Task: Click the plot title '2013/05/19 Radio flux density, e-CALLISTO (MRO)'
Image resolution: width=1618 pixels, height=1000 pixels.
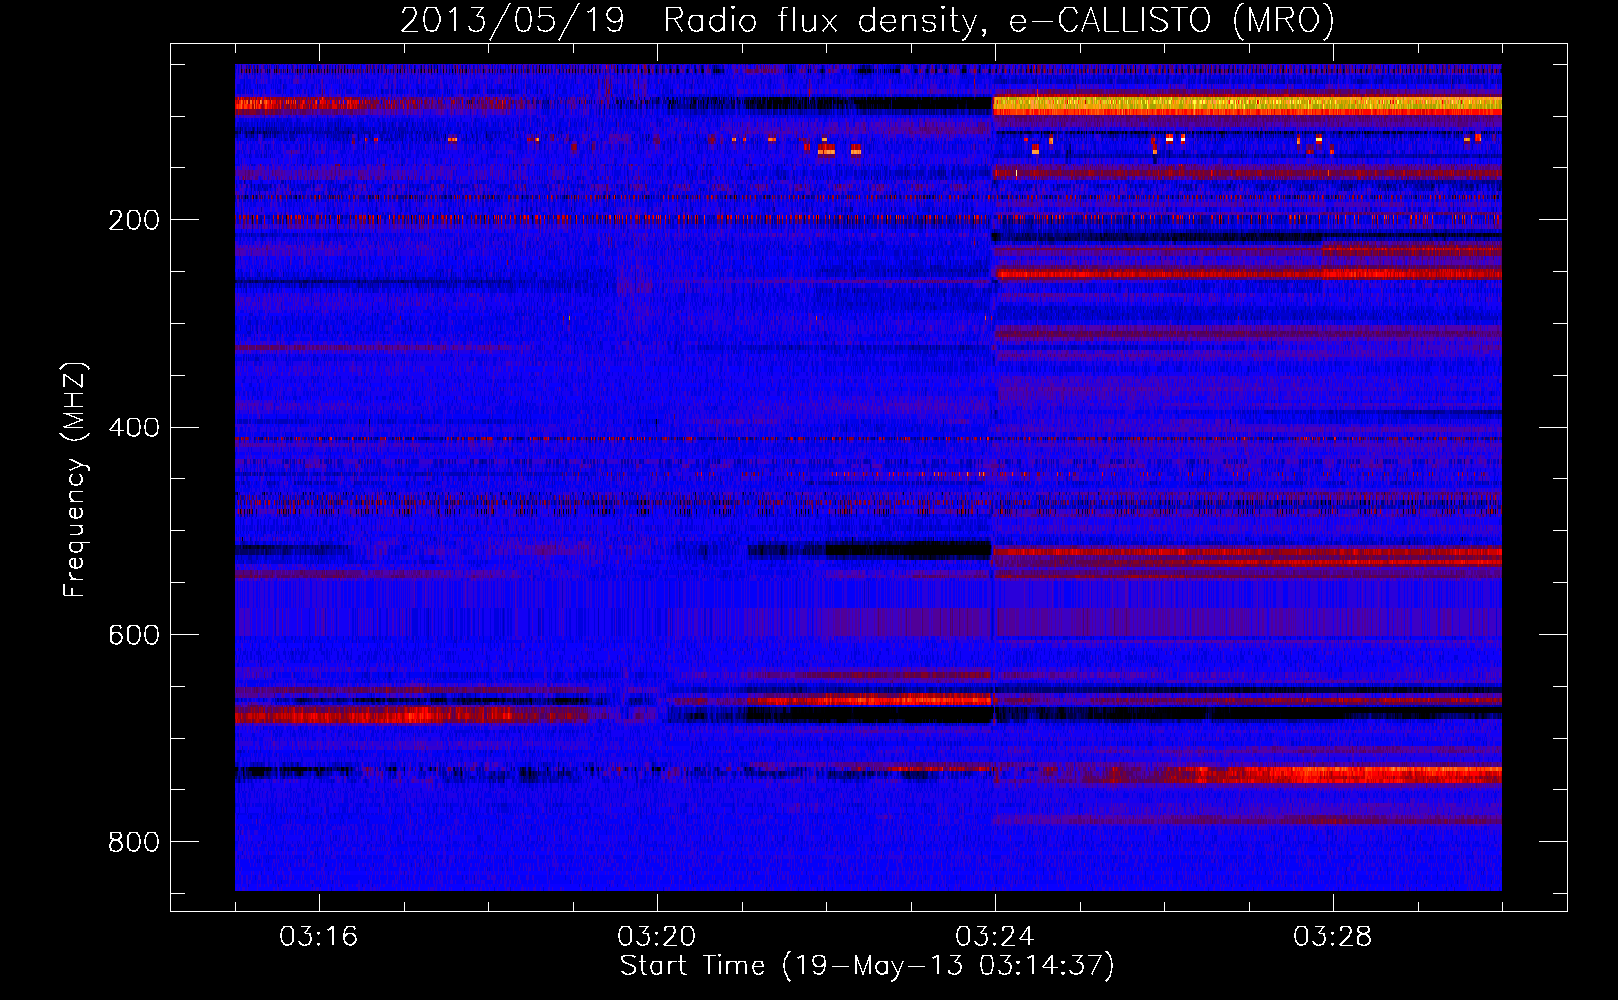Action: (867, 20)
